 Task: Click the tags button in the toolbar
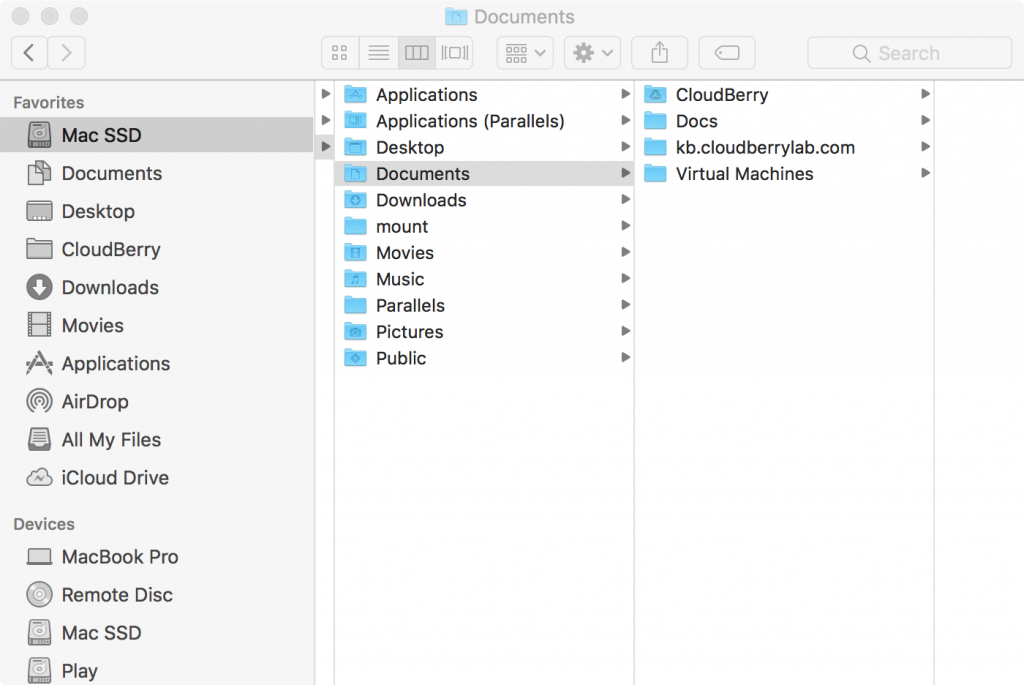[x=727, y=52]
